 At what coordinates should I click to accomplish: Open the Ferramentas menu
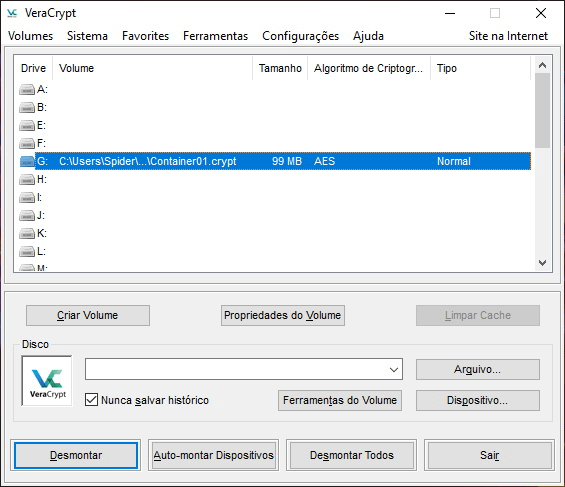pos(215,36)
